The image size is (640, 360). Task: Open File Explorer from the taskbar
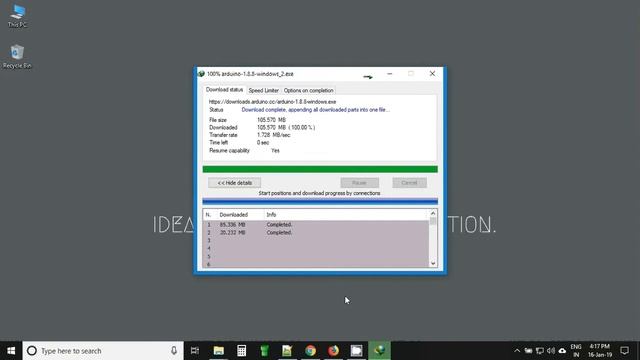(219, 351)
